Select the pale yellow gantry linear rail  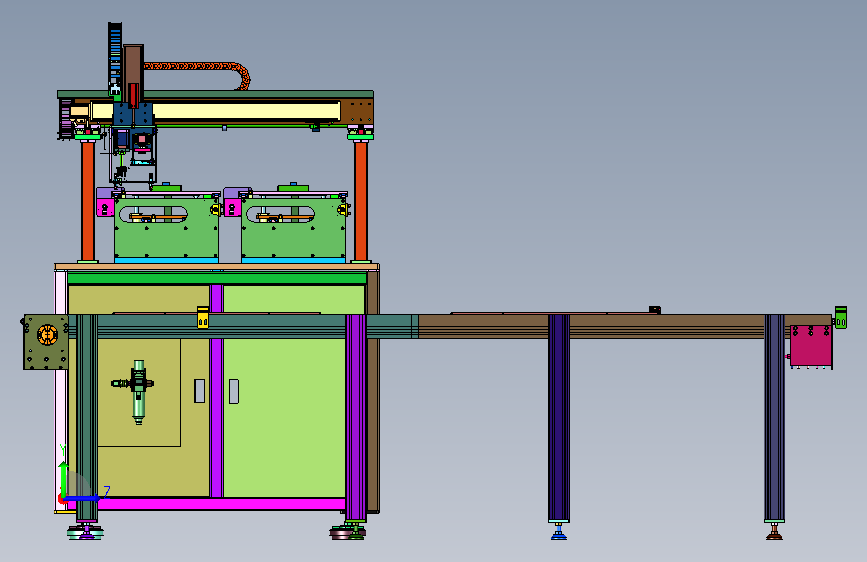click(x=216, y=111)
